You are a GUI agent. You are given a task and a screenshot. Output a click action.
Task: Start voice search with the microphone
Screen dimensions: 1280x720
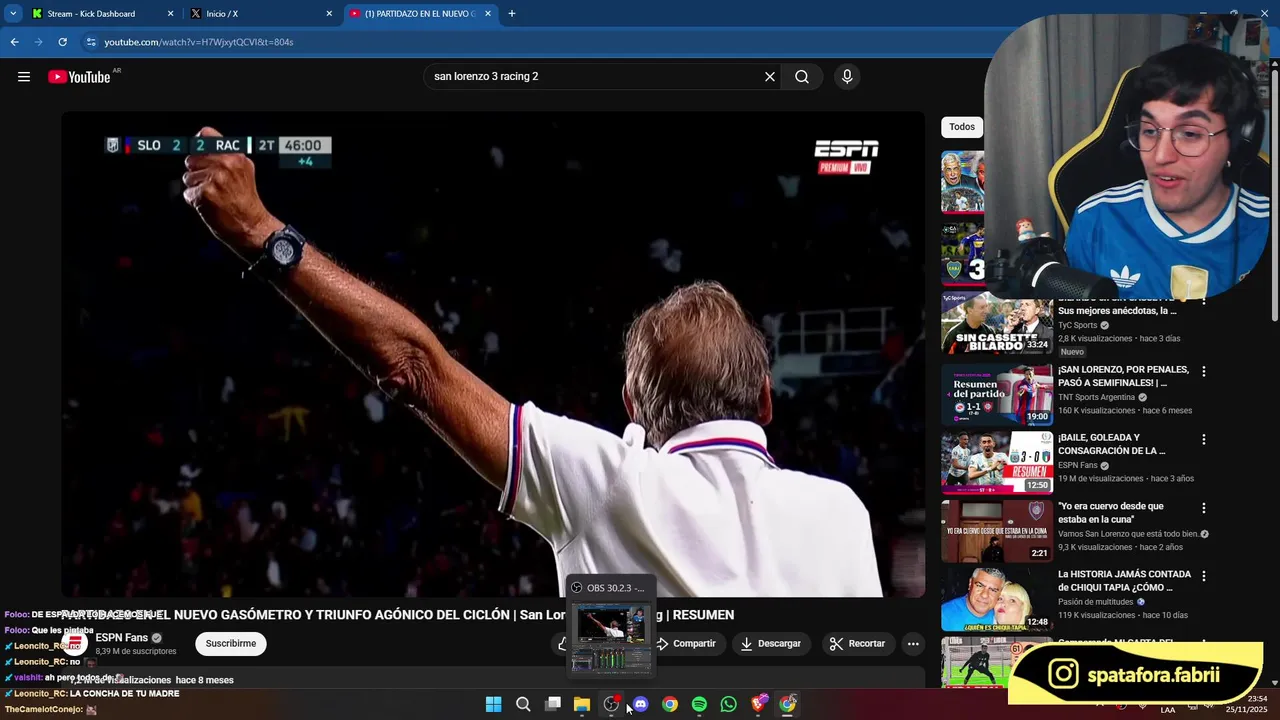click(847, 77)
